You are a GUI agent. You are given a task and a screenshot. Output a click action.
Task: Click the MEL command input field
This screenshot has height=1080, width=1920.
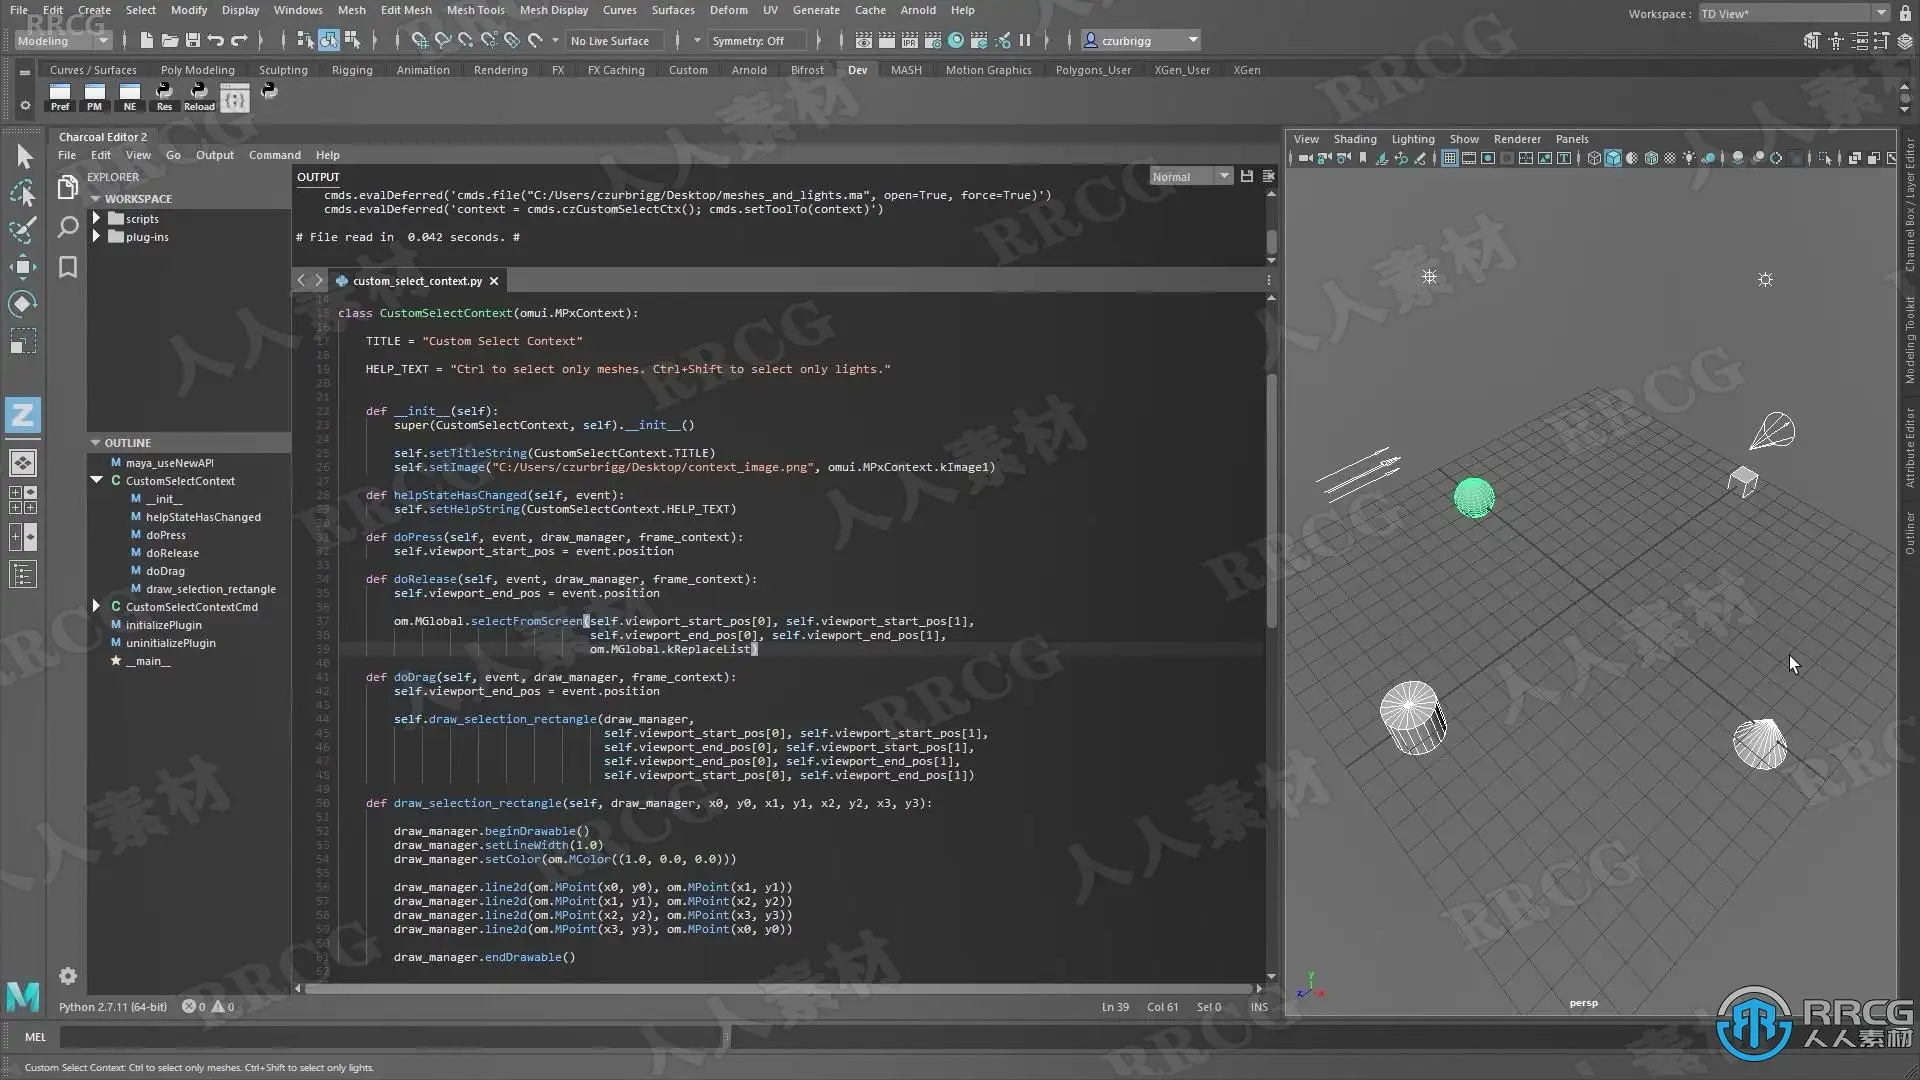[390, 1037]
